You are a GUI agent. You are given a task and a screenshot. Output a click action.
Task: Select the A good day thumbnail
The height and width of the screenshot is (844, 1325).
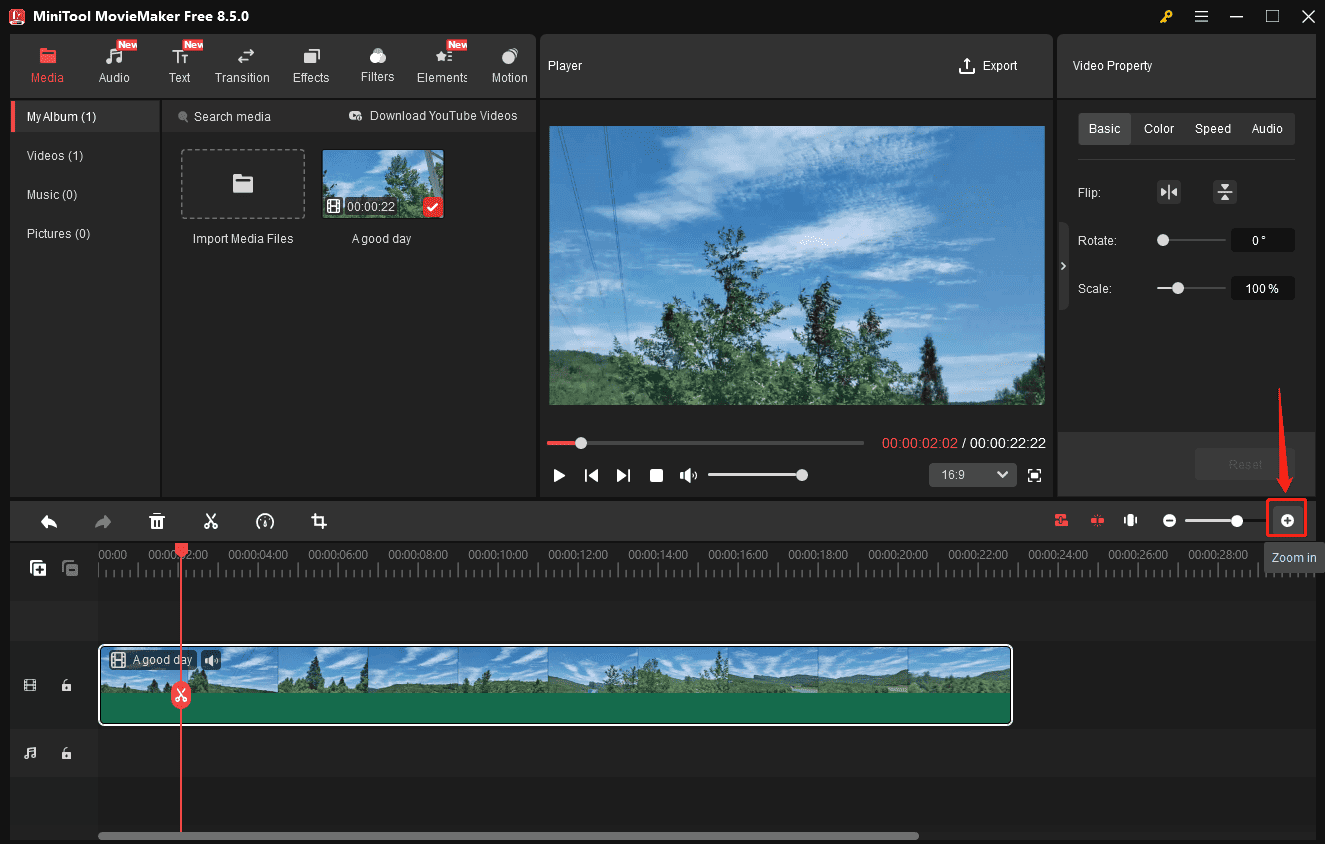(382, 183)
